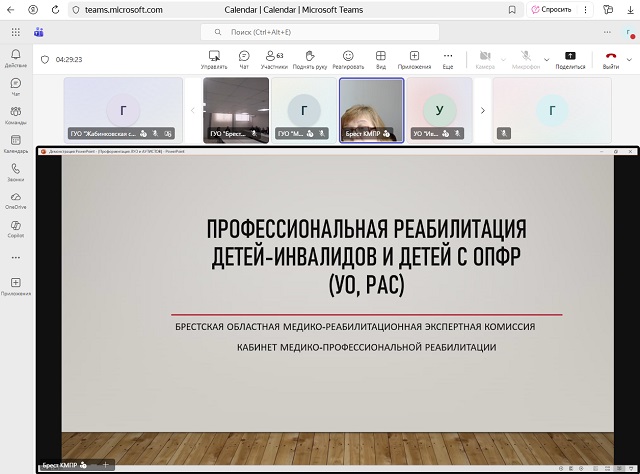Open the React emoji menu
This screenshot has height=474, width=640.
coord(348,60)
